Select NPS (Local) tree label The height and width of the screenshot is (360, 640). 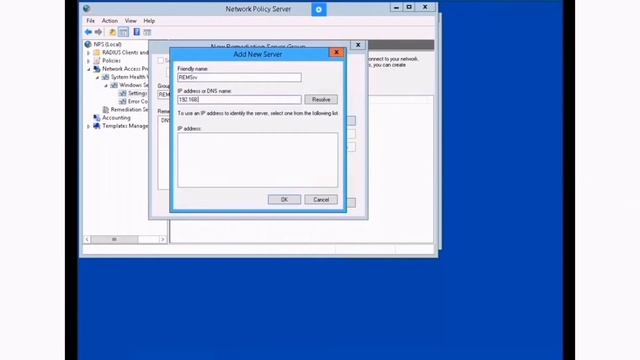coord(107,44)
